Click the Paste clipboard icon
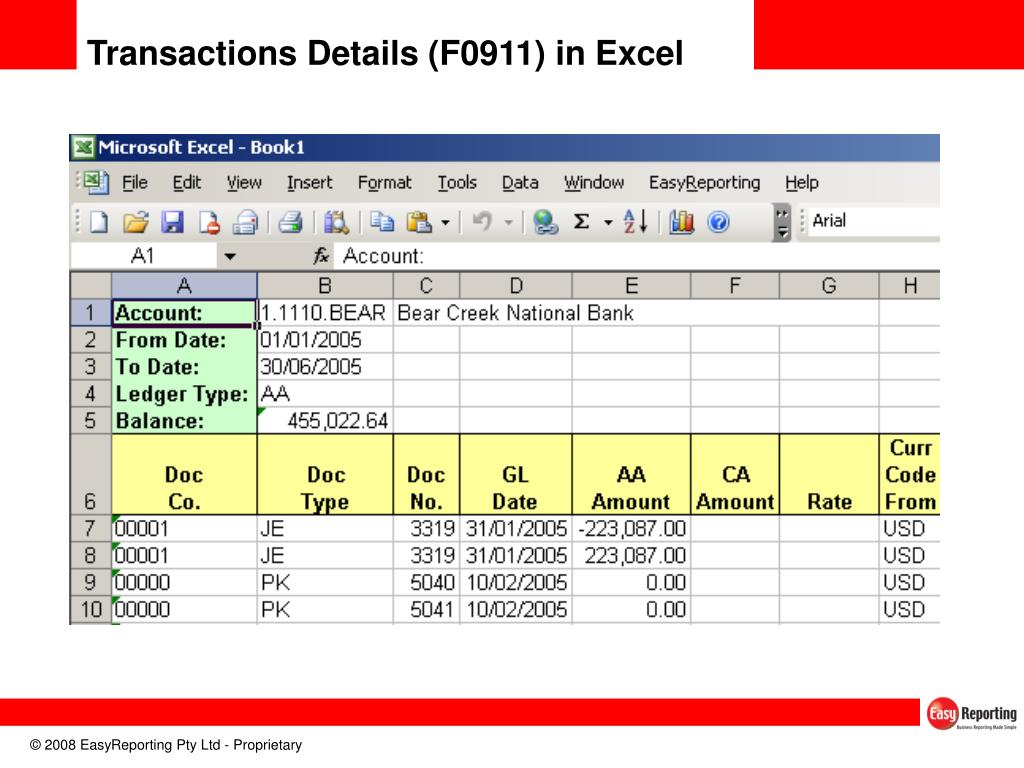Viewport: 1024px width, 768px height. click(x=419, y=223)
